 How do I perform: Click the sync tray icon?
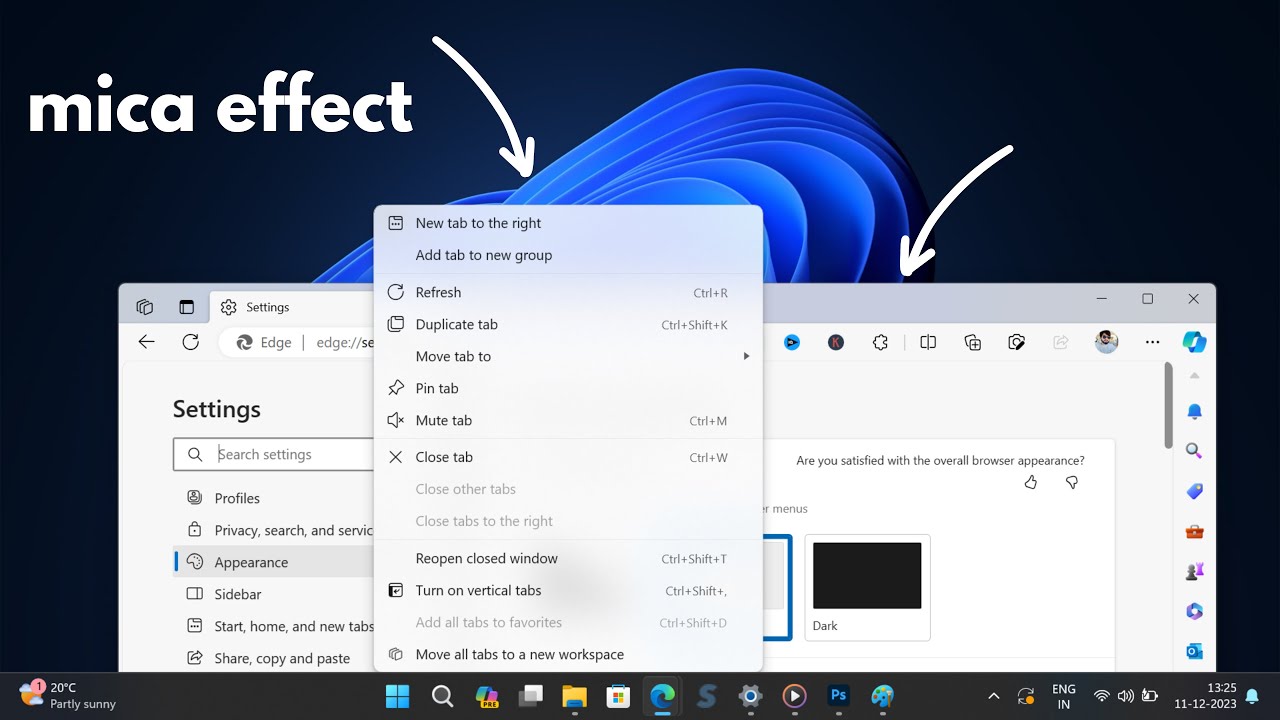pyautogui.click(x=1025, y=696)
